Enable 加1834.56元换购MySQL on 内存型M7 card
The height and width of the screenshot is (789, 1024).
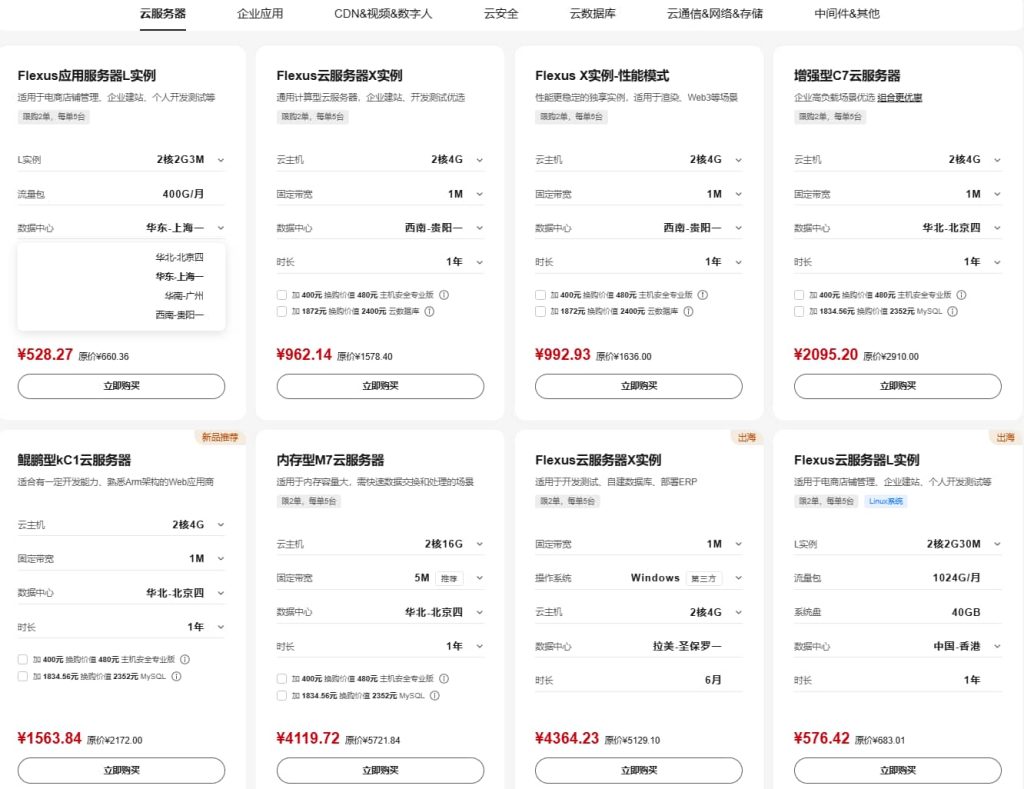click(282, 693)
